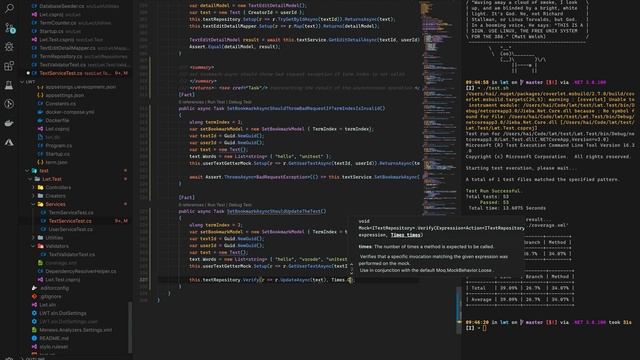This screenshot has width=640, height=360.
Task: Debug Test above SetBookmarkAsyncShouldUpdateTheText method
Action: [x=240, y=204]
